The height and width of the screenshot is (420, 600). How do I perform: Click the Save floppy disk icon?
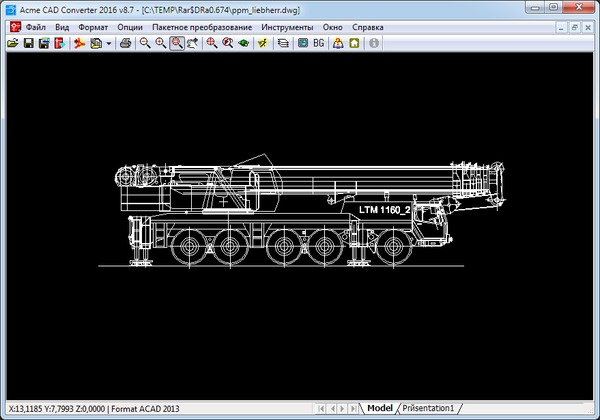[29, 43]
